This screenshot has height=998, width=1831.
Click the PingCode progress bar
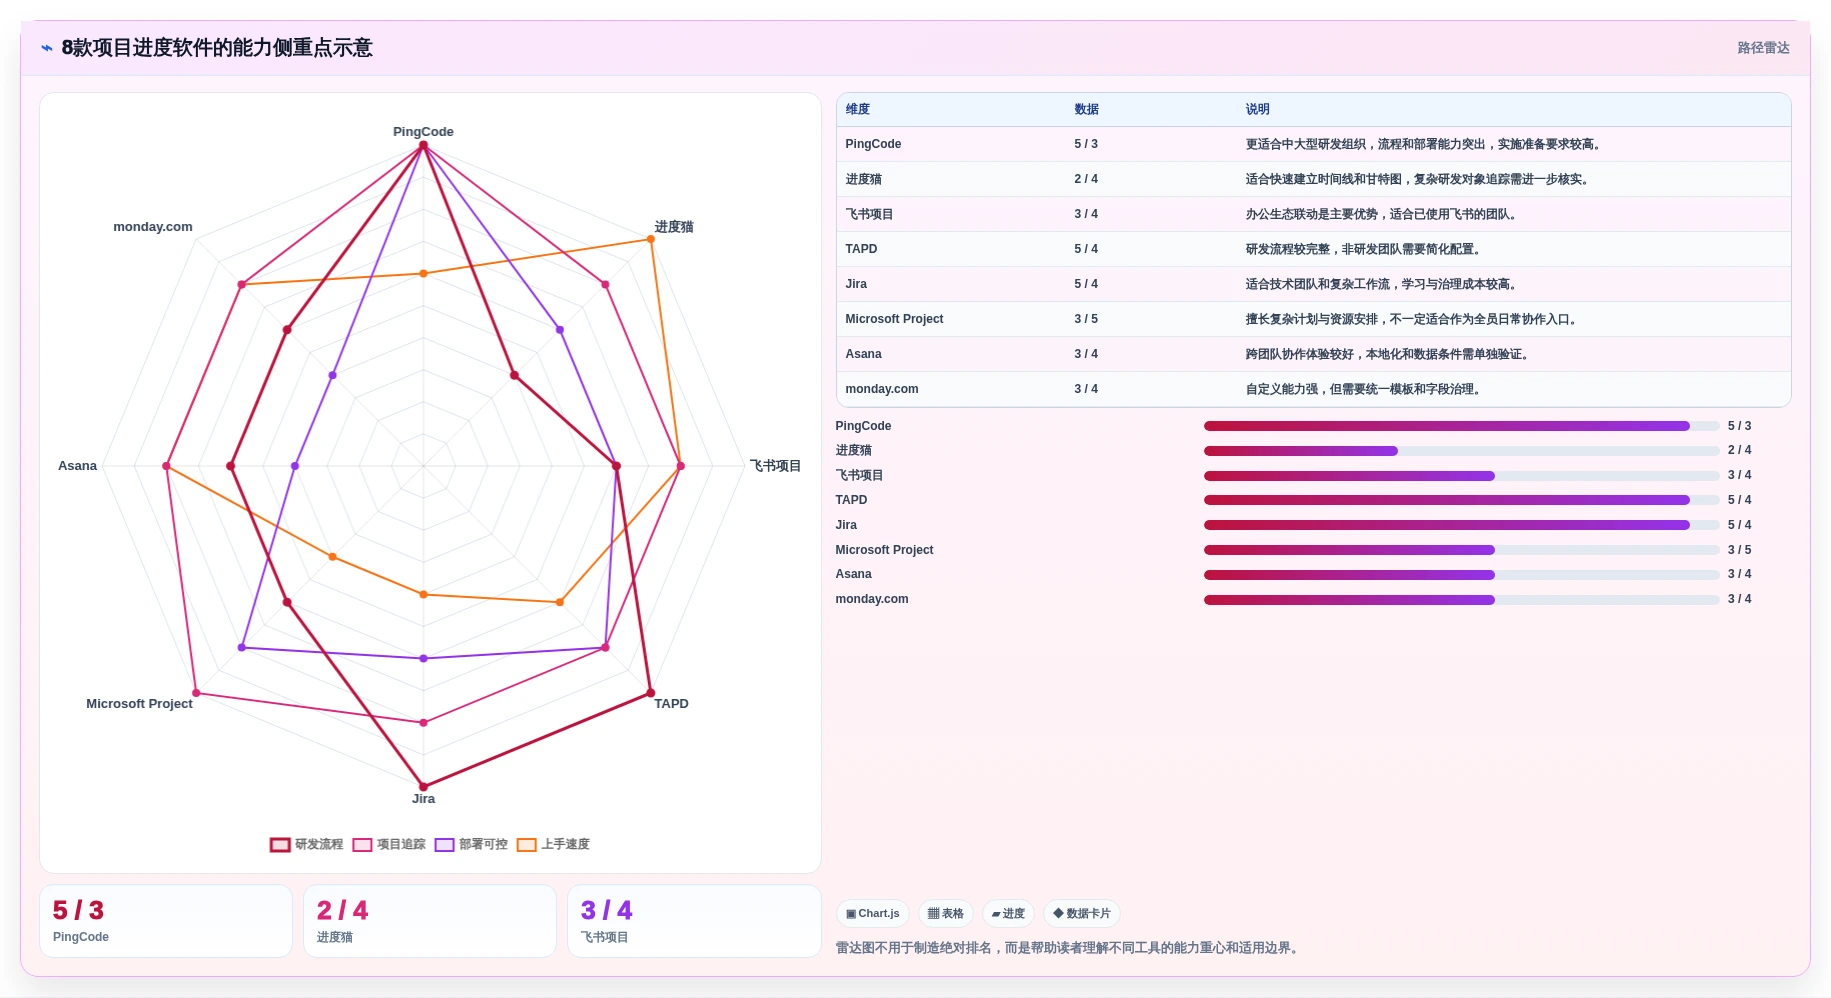(1461, 426)
